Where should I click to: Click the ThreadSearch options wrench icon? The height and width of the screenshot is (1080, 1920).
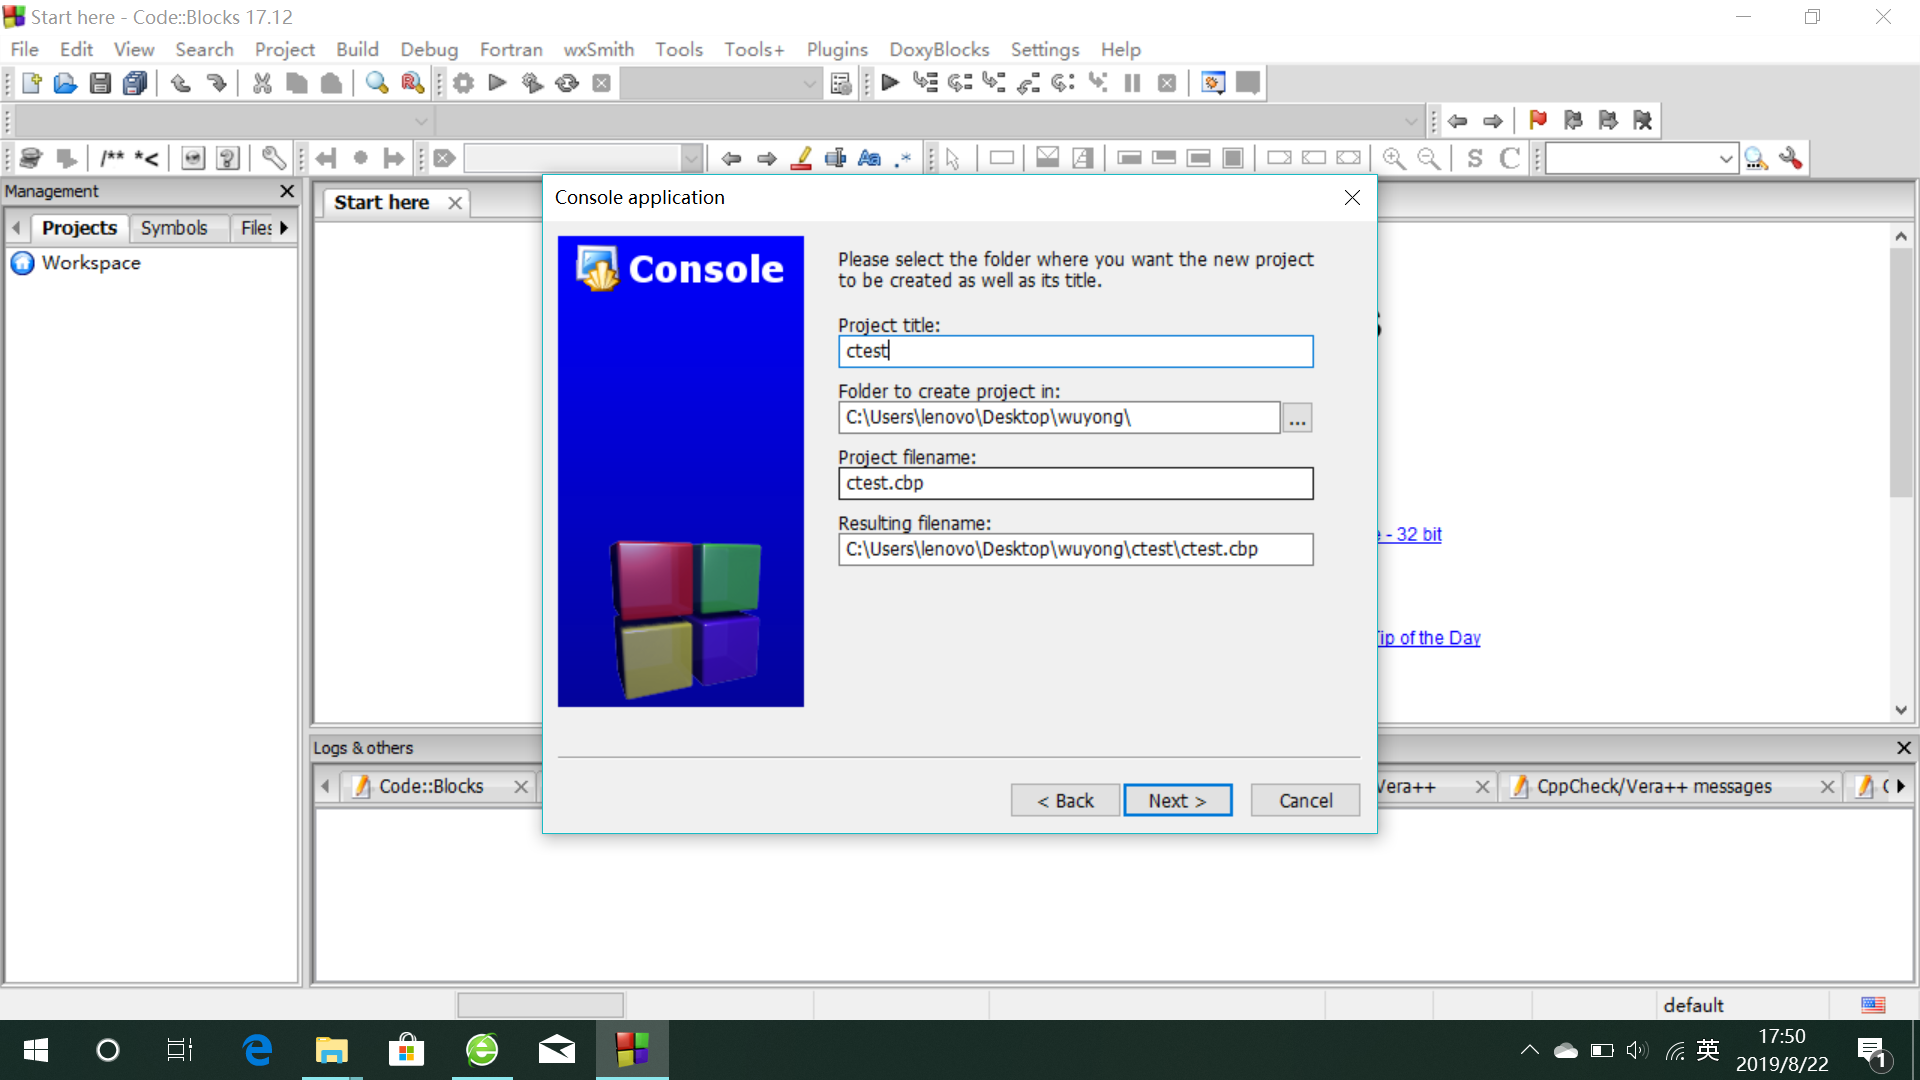[x=1791, y=158]
